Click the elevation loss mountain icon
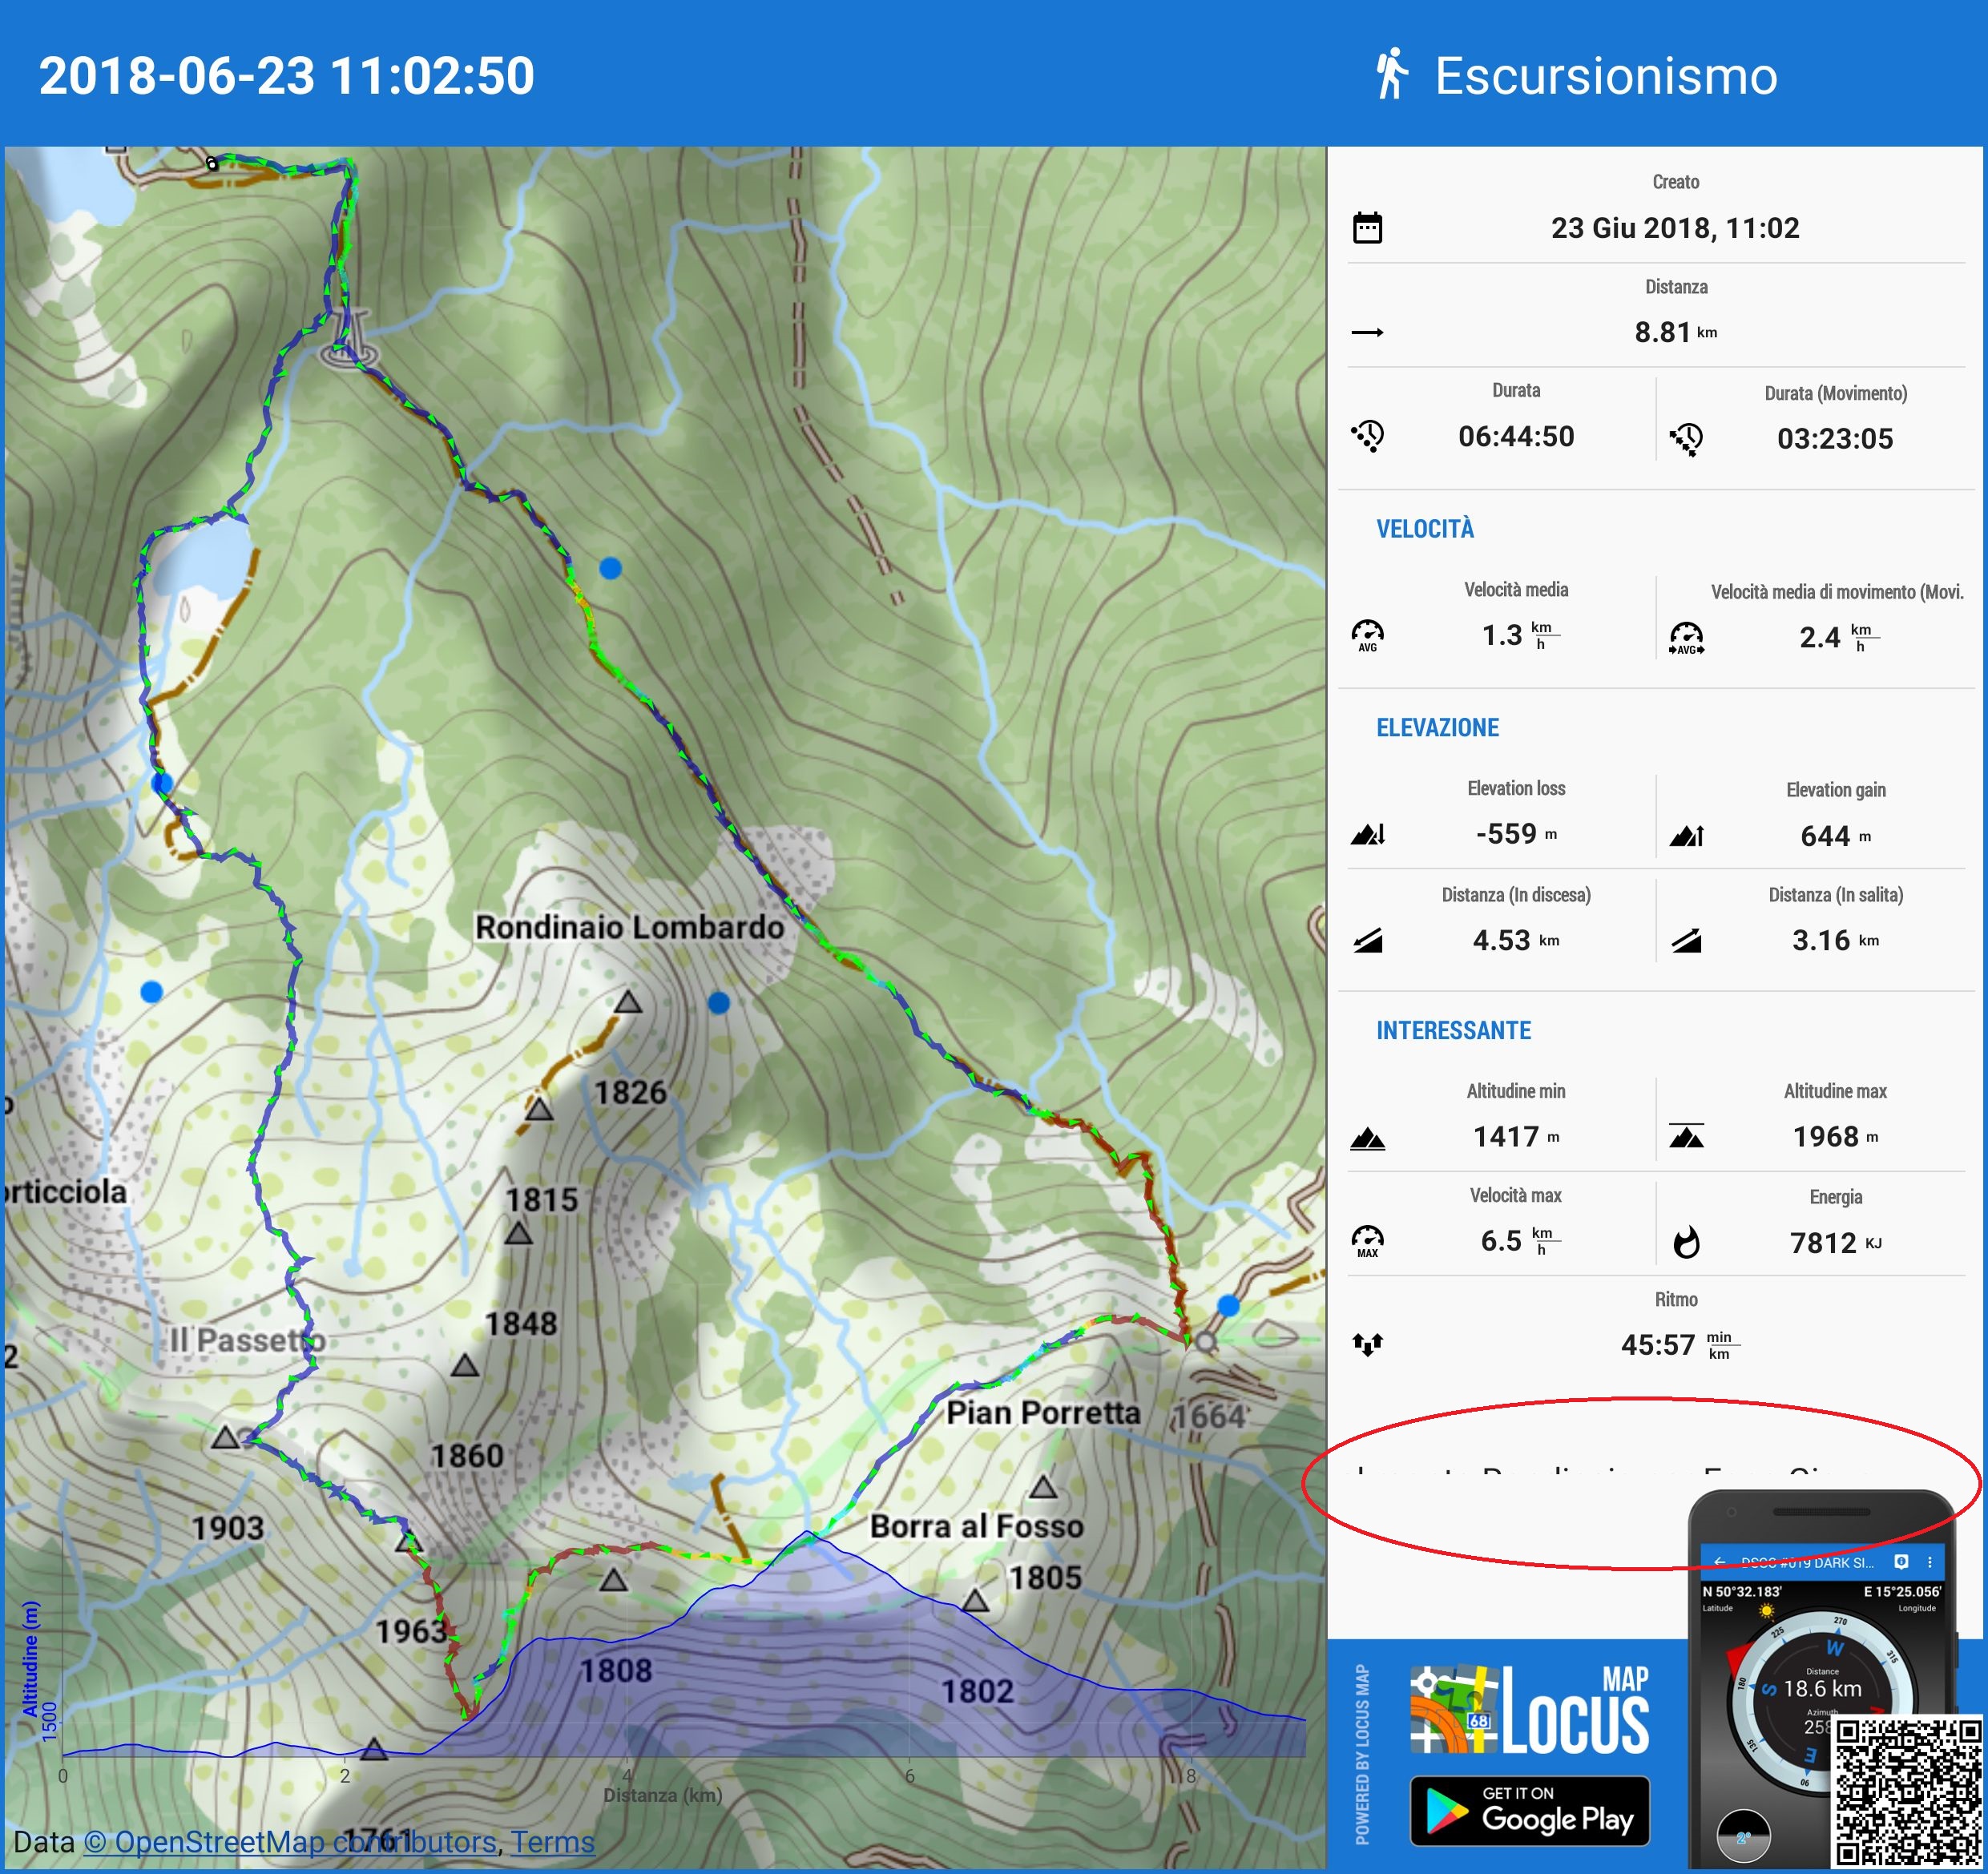 pyautogui.click(x=1367, y=834)
